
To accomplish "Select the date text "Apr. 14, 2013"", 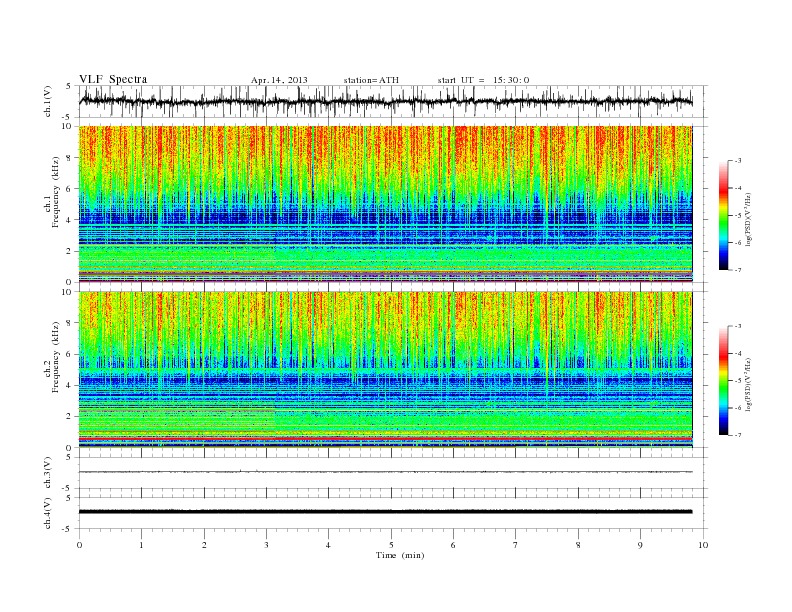I will tap(279, 80).
